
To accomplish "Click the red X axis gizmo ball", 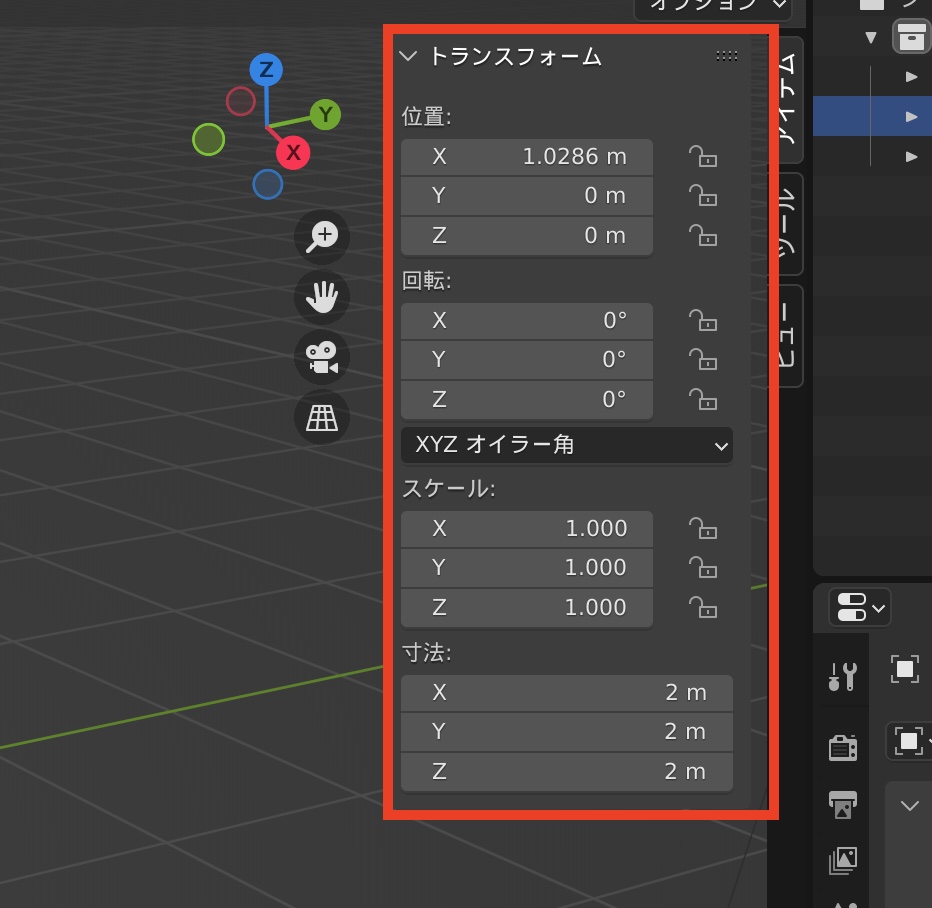I will pos(293,152).
